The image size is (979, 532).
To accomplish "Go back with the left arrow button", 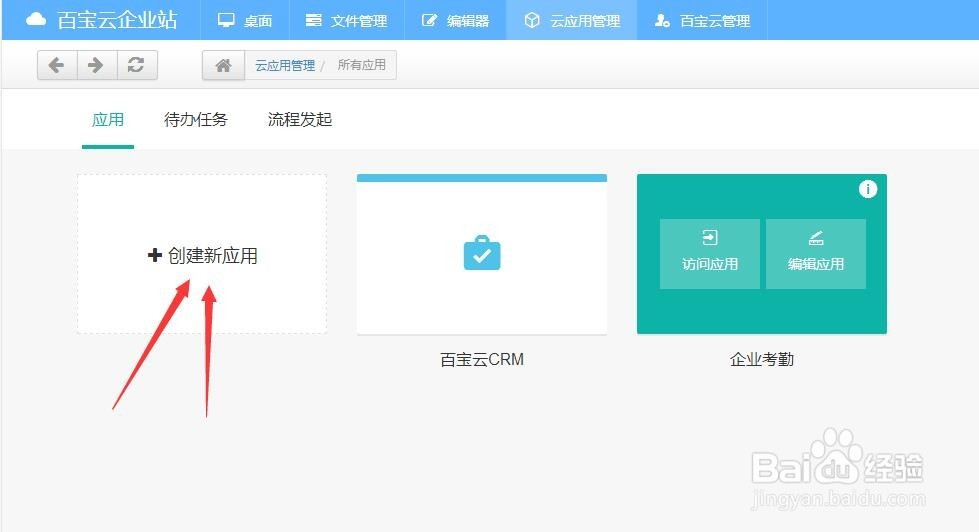I will [x=57, y=65].
